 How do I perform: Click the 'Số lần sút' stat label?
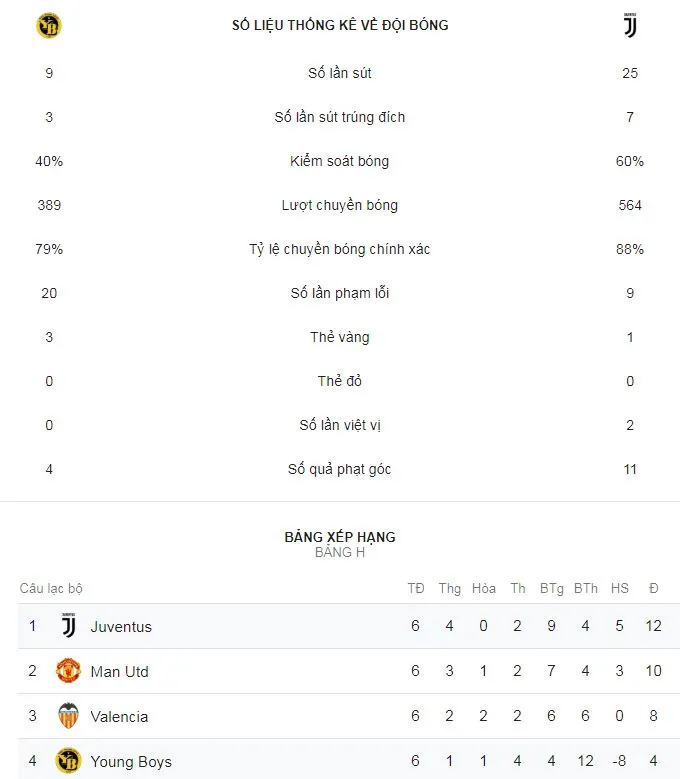tap(340, 73)
